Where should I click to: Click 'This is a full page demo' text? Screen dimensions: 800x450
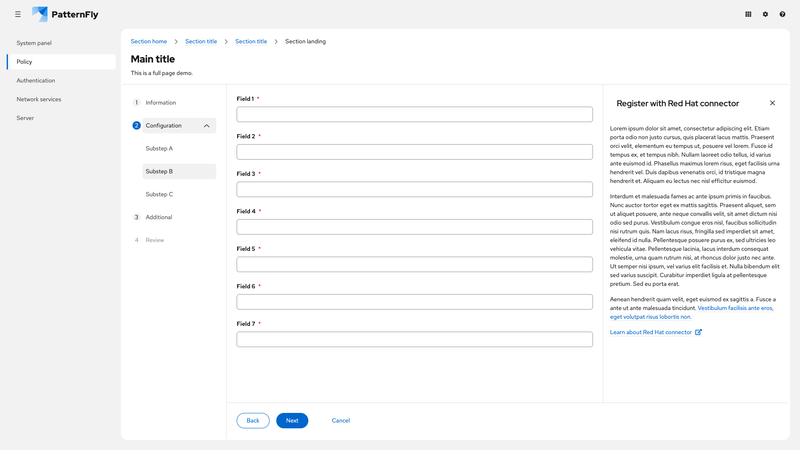pyautogui.click(x=162, y=73)
